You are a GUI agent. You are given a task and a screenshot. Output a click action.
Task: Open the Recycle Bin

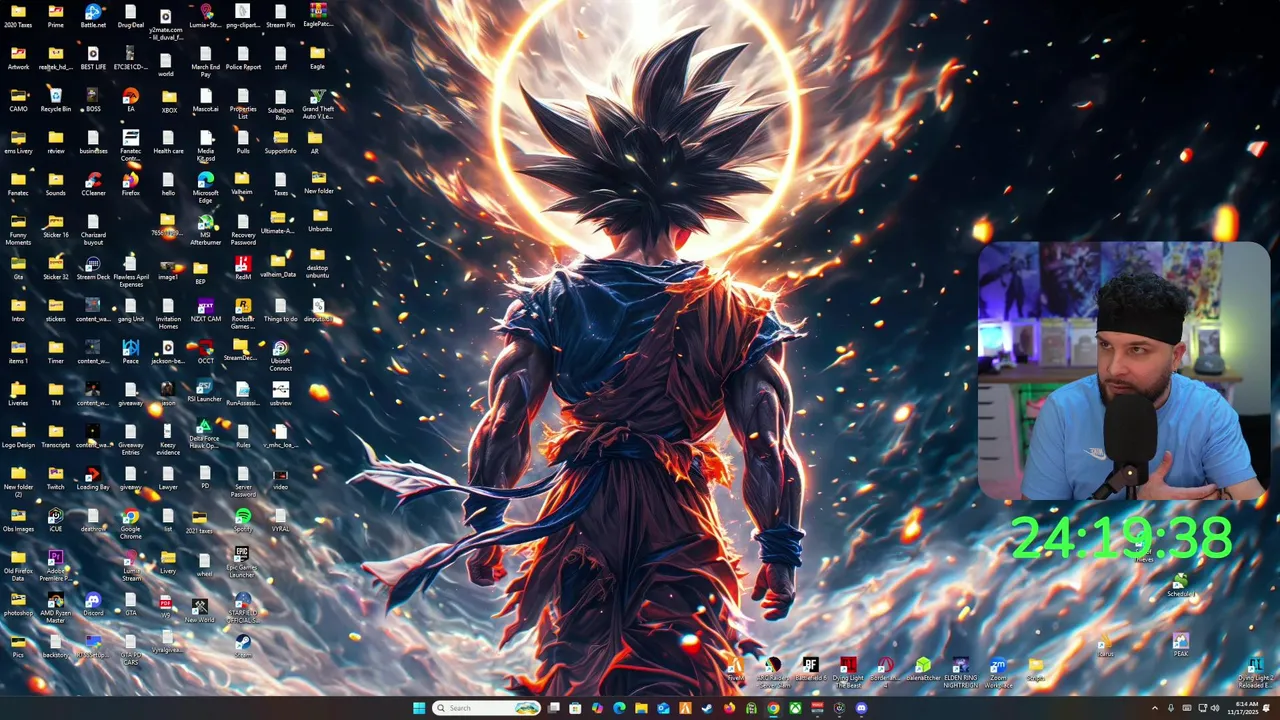tap(55, 100)
